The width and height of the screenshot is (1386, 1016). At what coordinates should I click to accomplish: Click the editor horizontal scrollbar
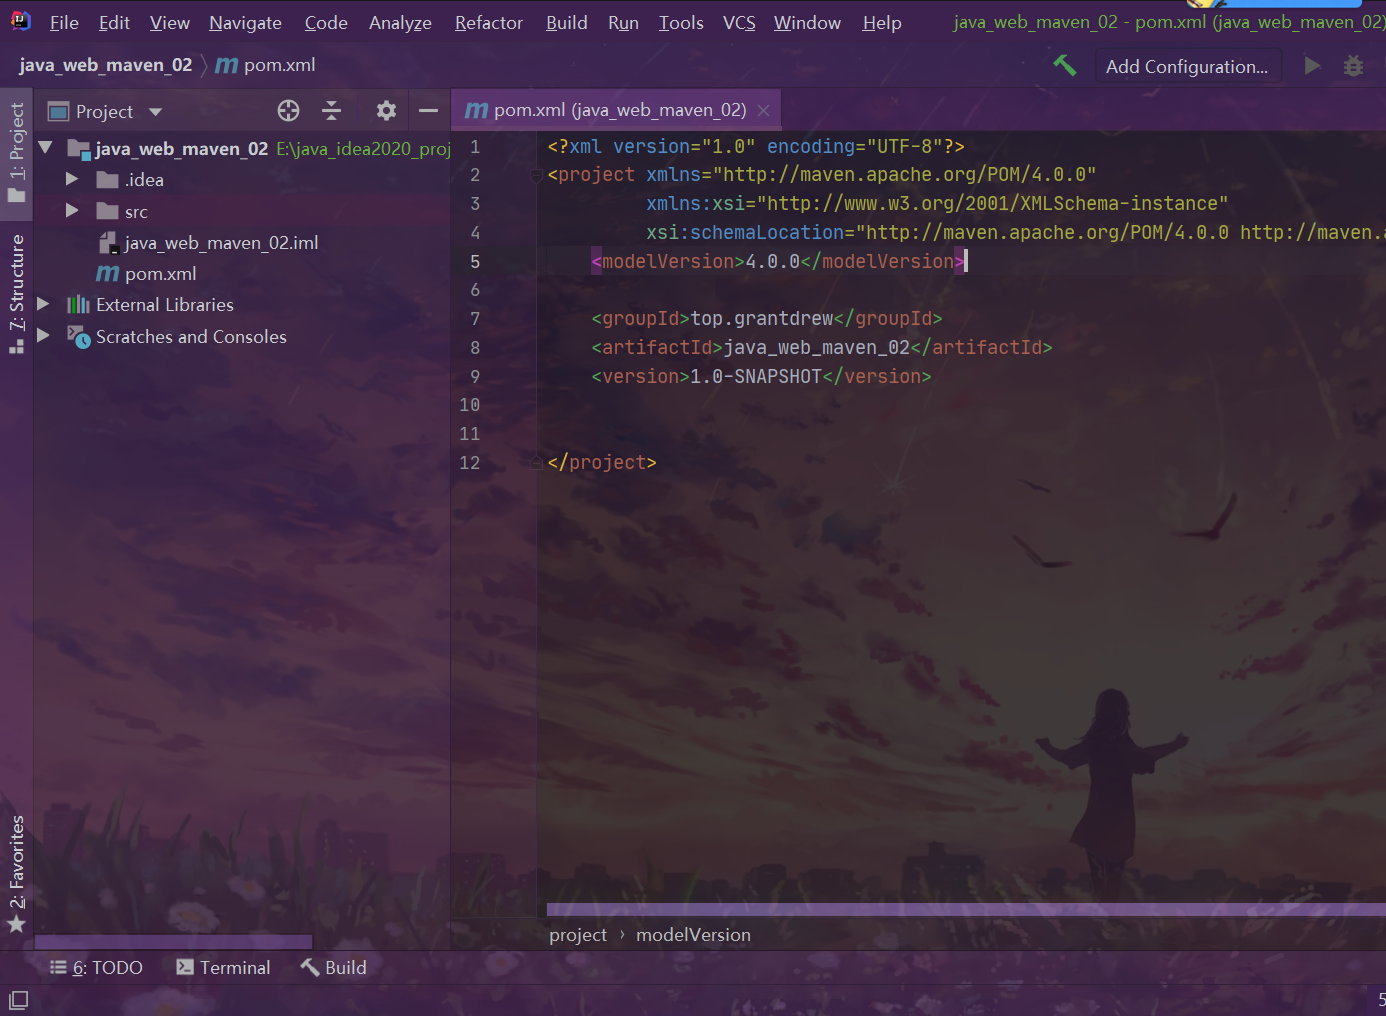pos(966,909)
